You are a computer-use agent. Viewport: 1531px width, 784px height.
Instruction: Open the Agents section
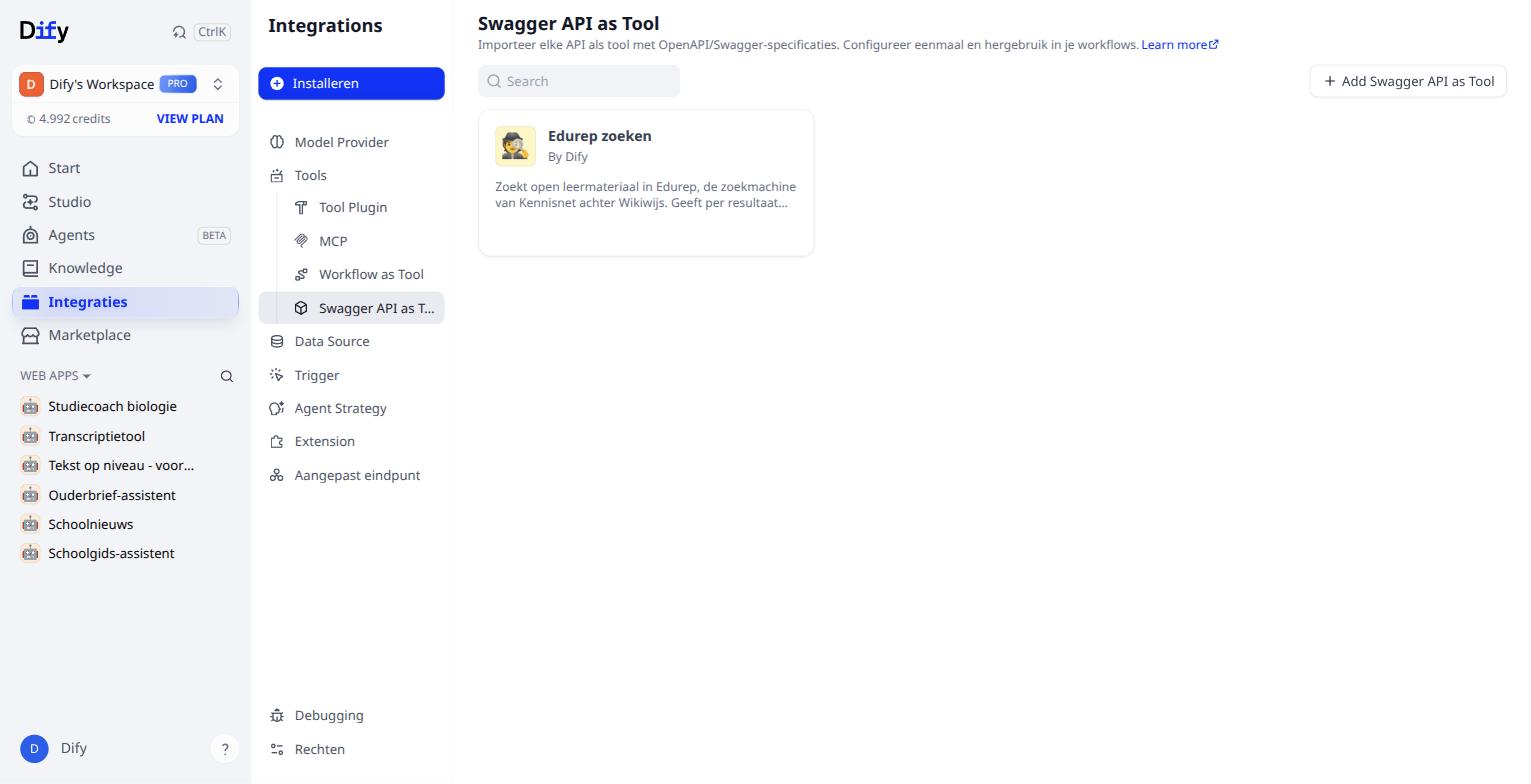click(125, 235)
